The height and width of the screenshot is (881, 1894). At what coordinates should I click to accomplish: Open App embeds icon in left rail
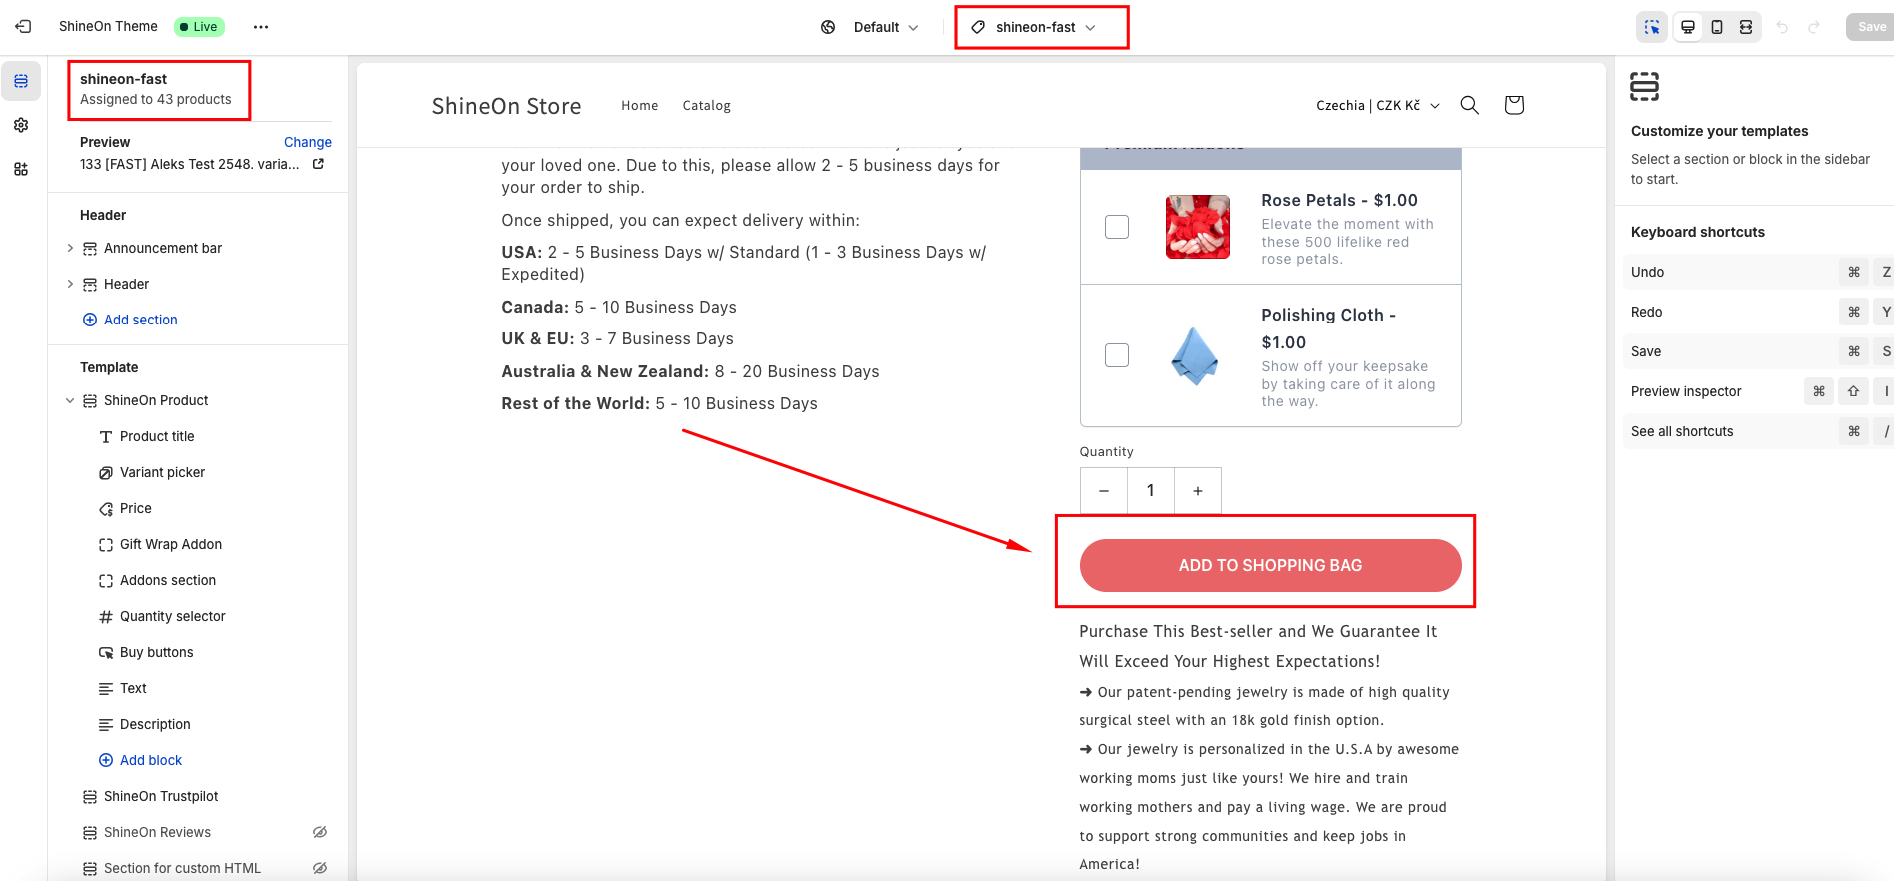coord(21,169)
